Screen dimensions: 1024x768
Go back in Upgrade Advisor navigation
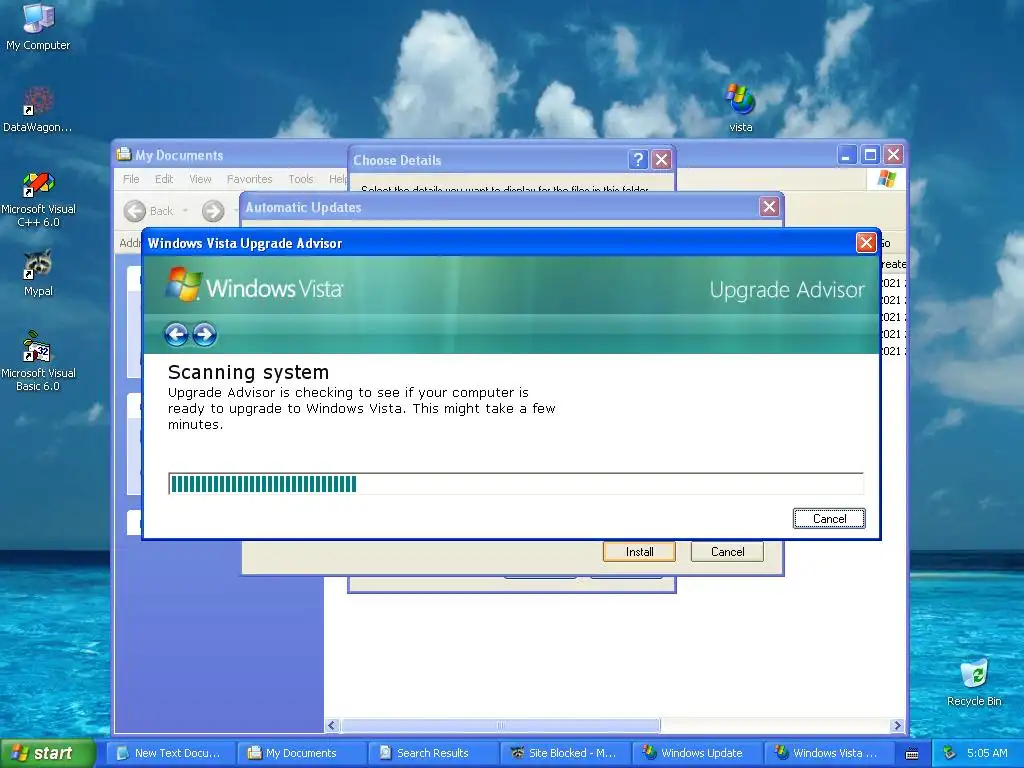(176, 334)
